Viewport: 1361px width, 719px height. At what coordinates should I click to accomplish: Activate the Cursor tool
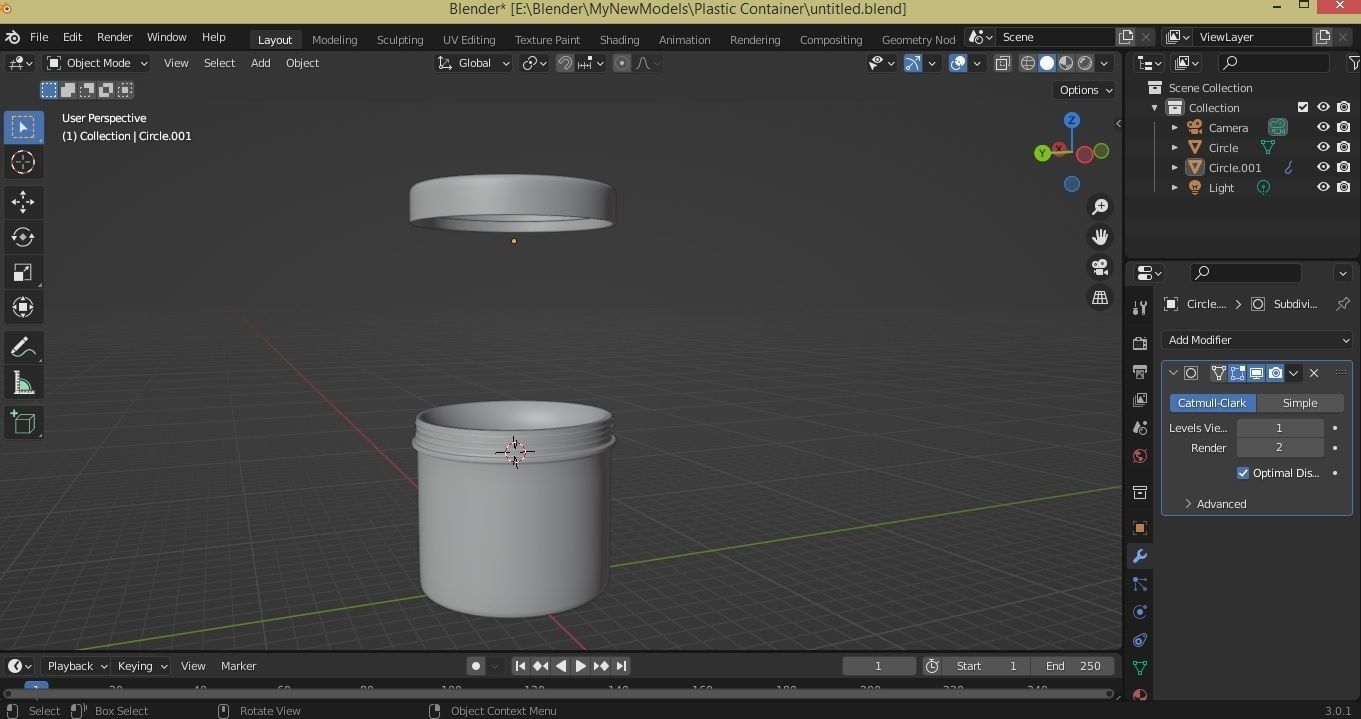[23, 162]
